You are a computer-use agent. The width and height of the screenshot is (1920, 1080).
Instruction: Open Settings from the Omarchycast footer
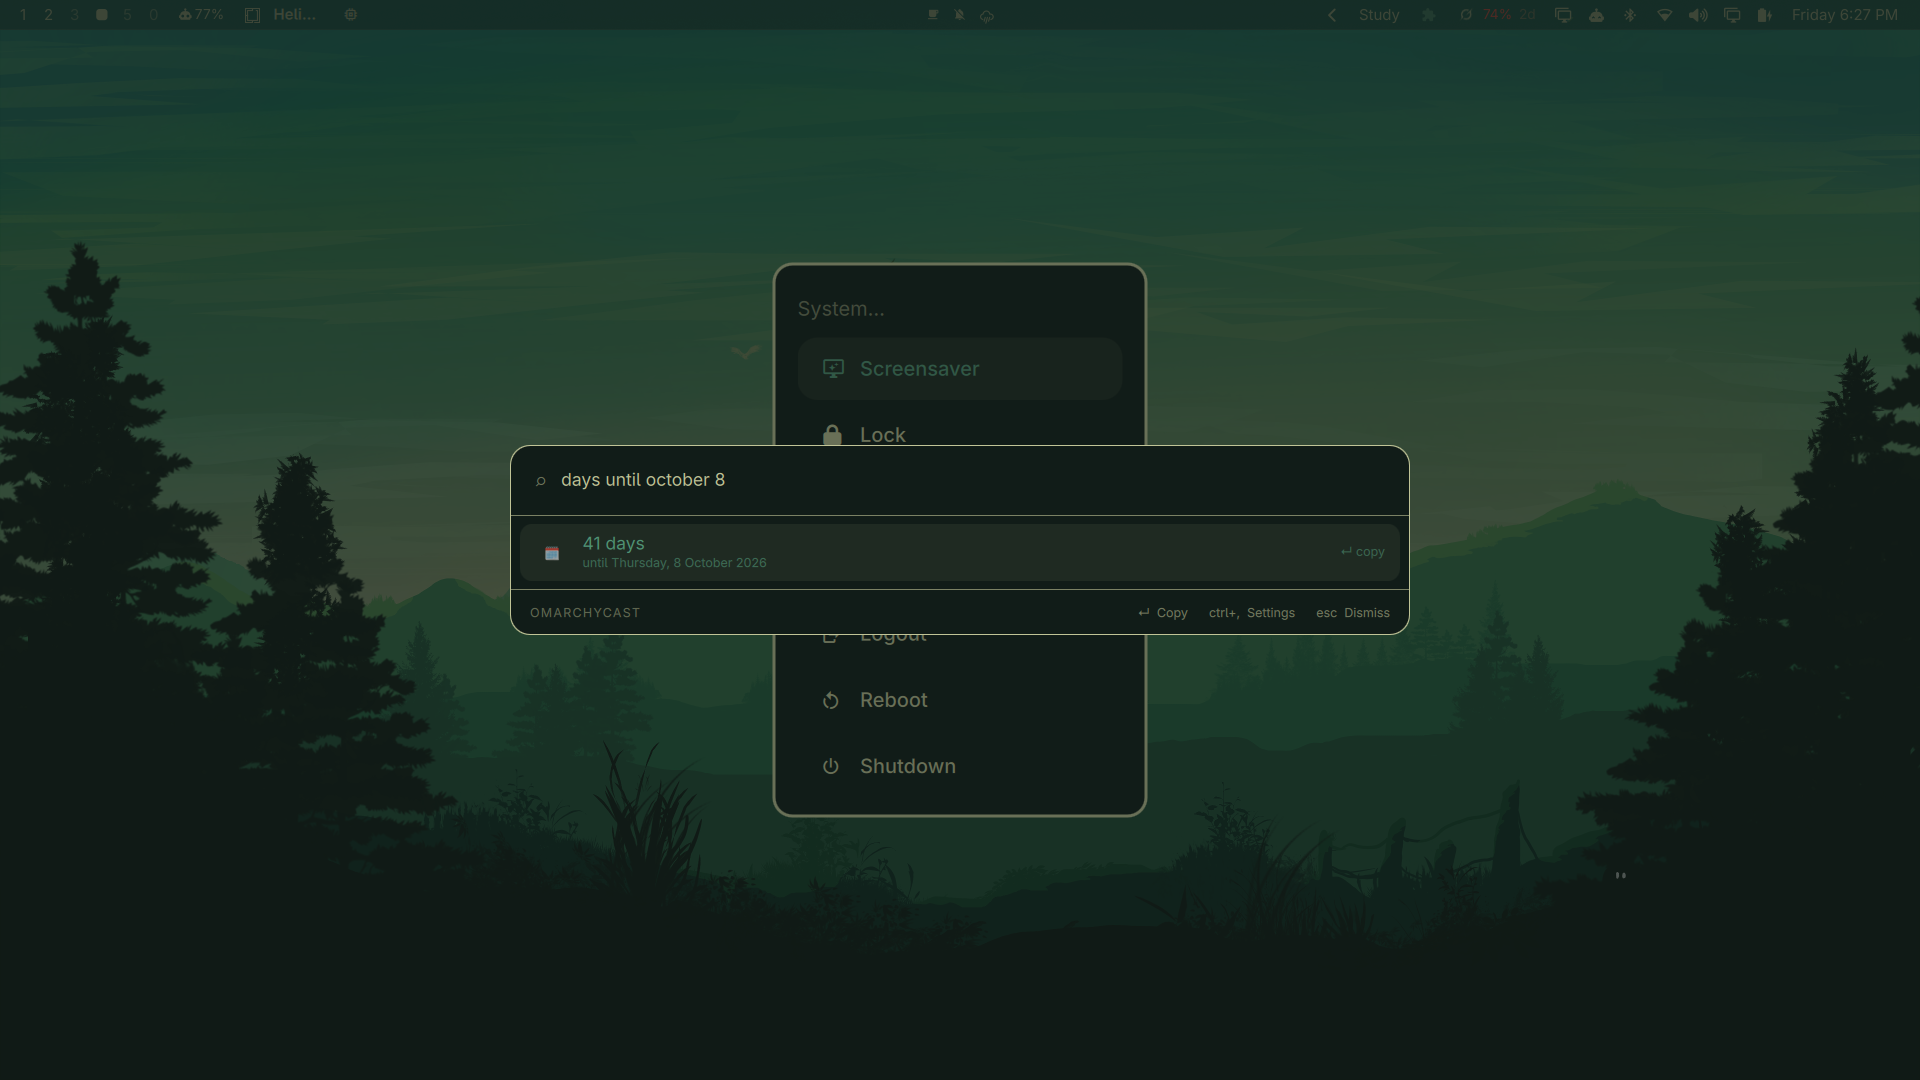point(1252,613)
